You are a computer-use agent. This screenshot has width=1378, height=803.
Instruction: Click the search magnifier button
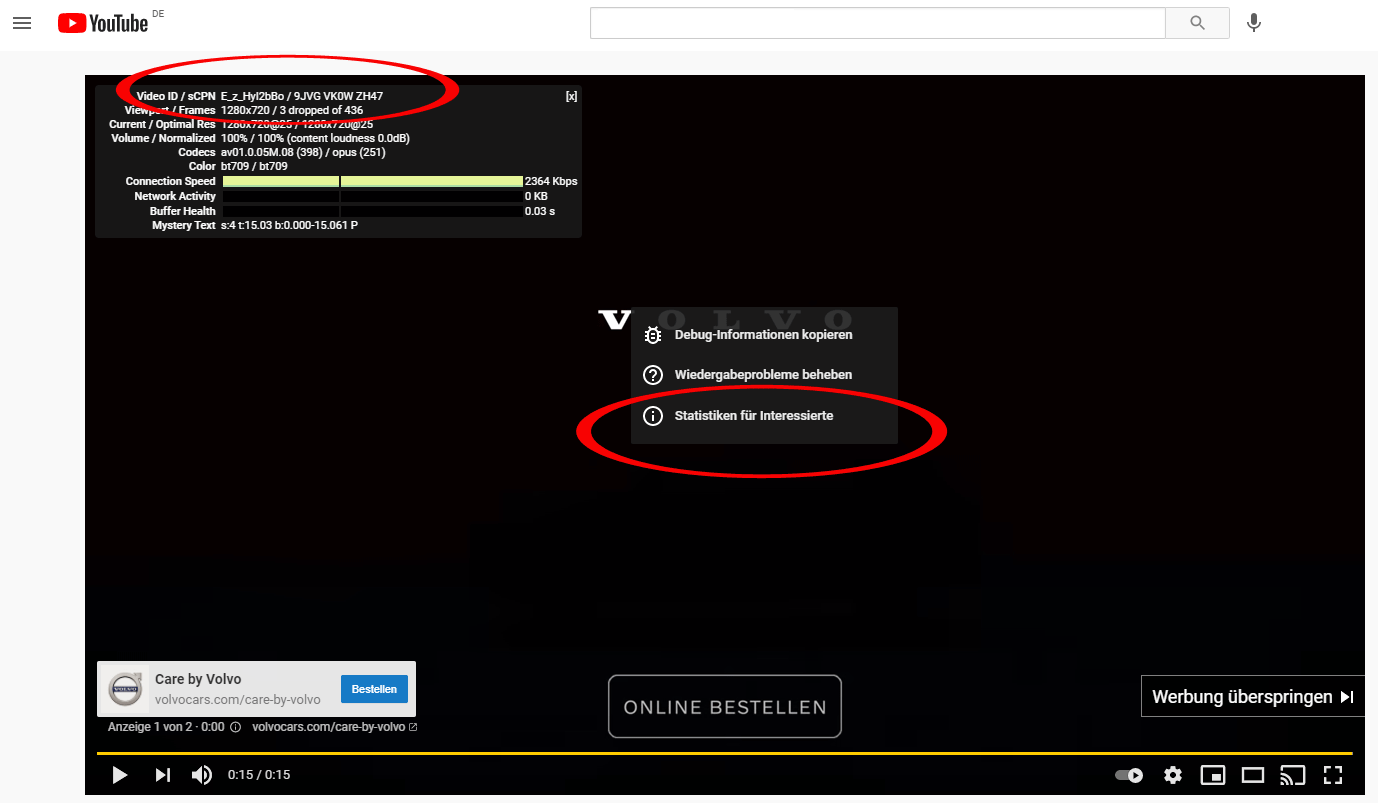click(x=1197, y=23)
